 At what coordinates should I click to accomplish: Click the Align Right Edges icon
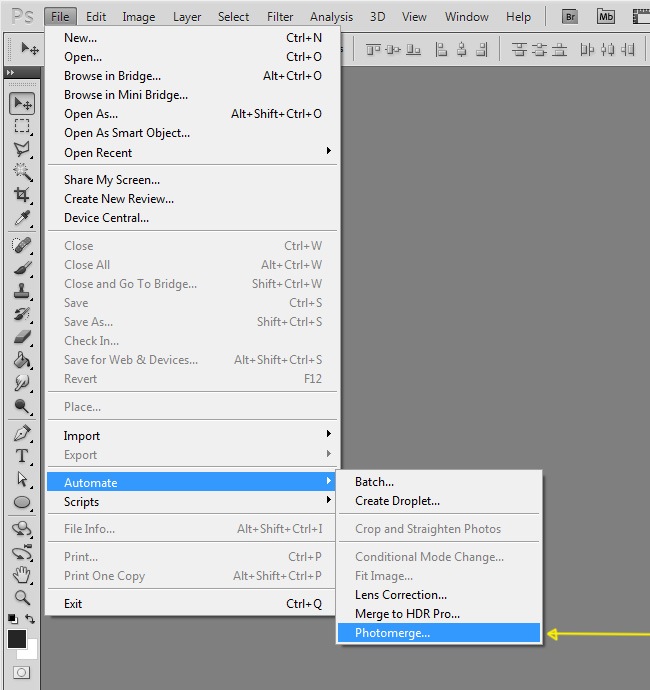[x=482, y=50]
